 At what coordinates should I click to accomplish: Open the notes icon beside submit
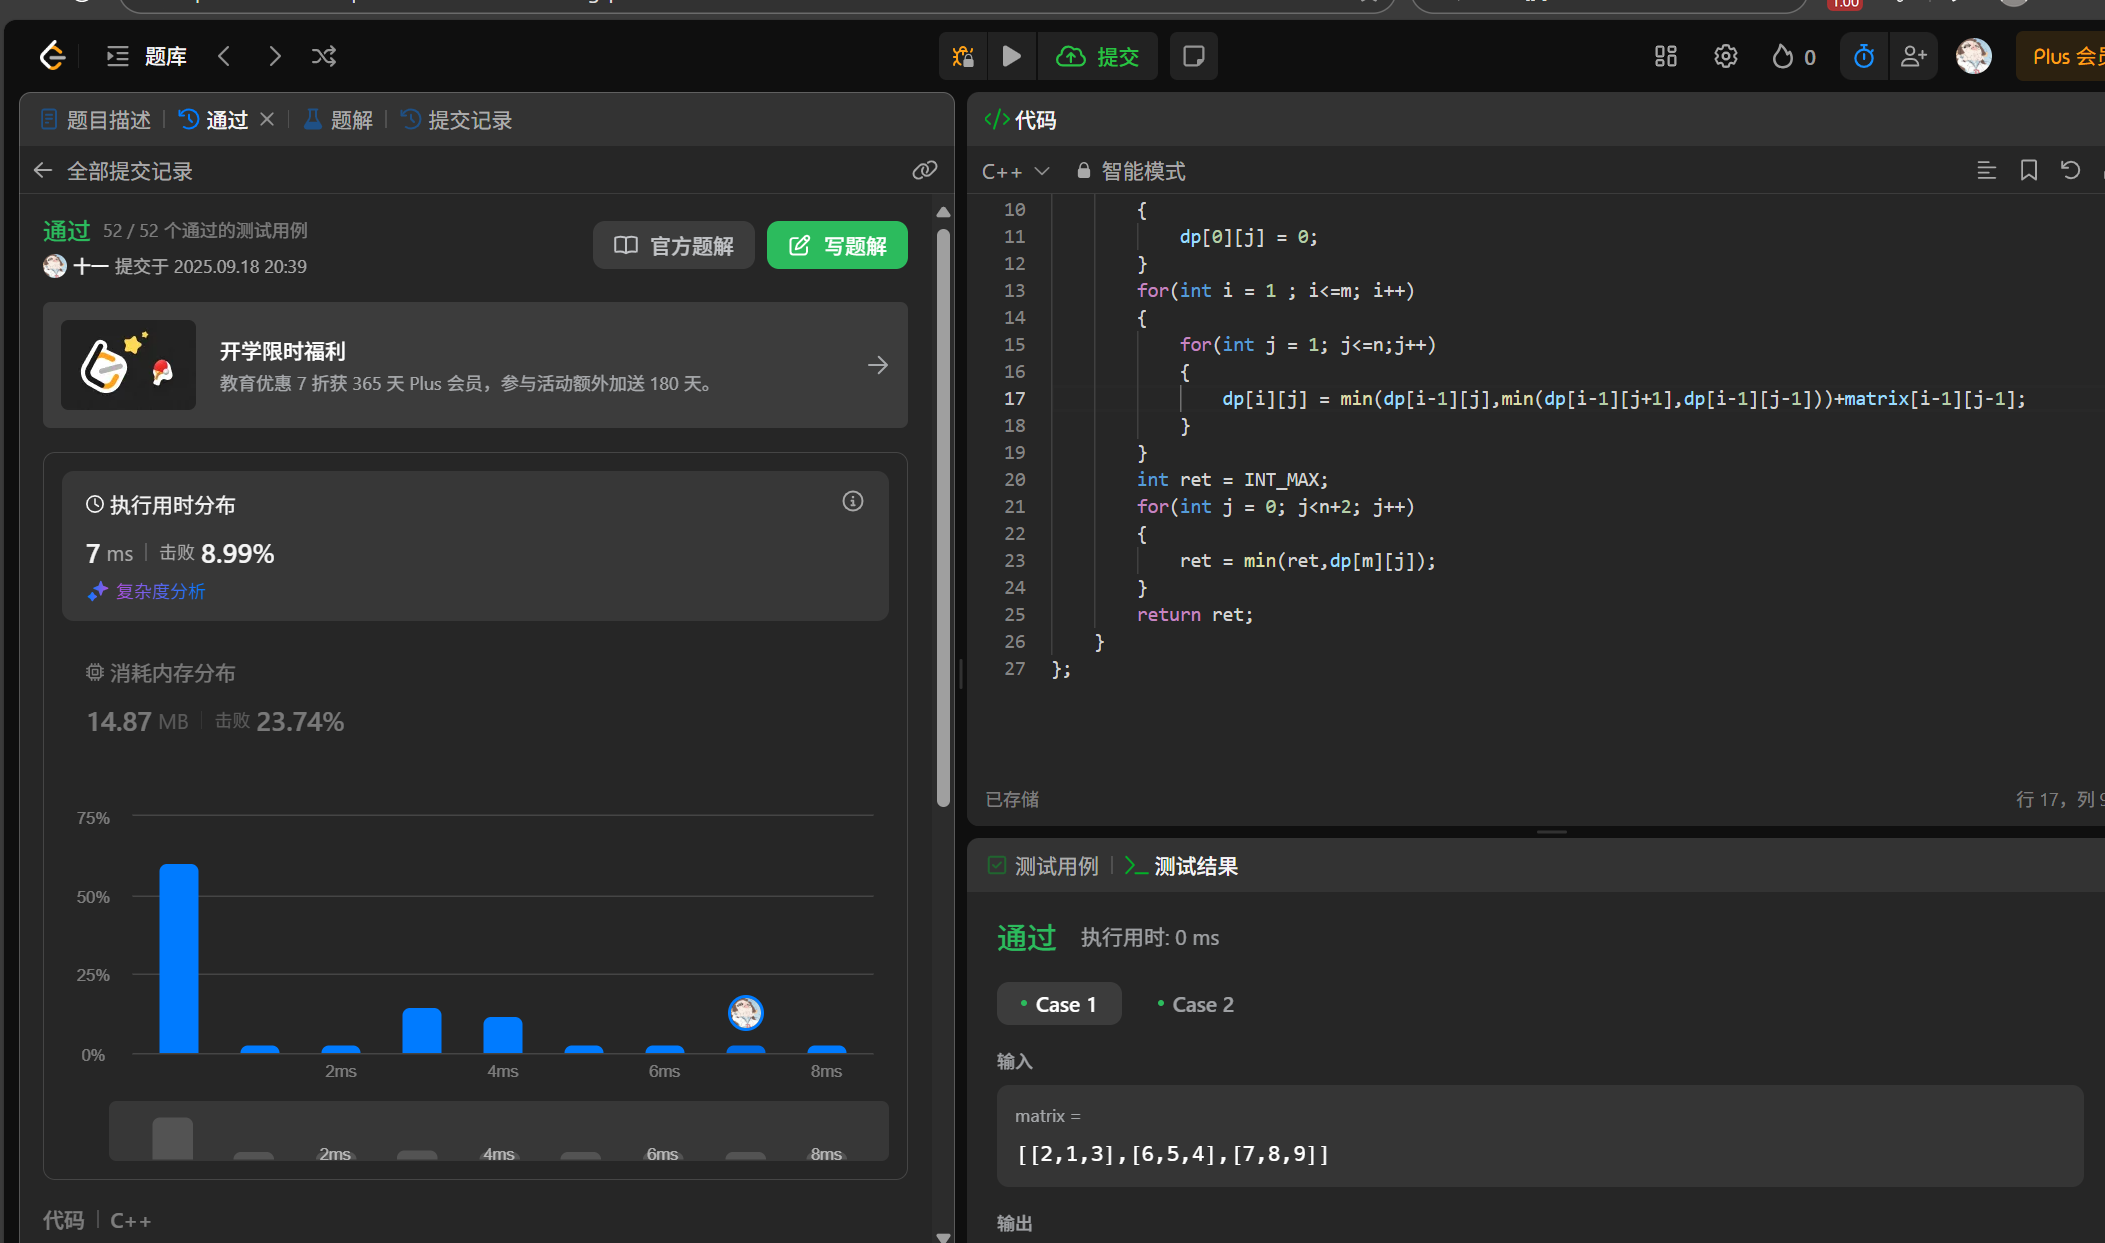click(1193, 56)
